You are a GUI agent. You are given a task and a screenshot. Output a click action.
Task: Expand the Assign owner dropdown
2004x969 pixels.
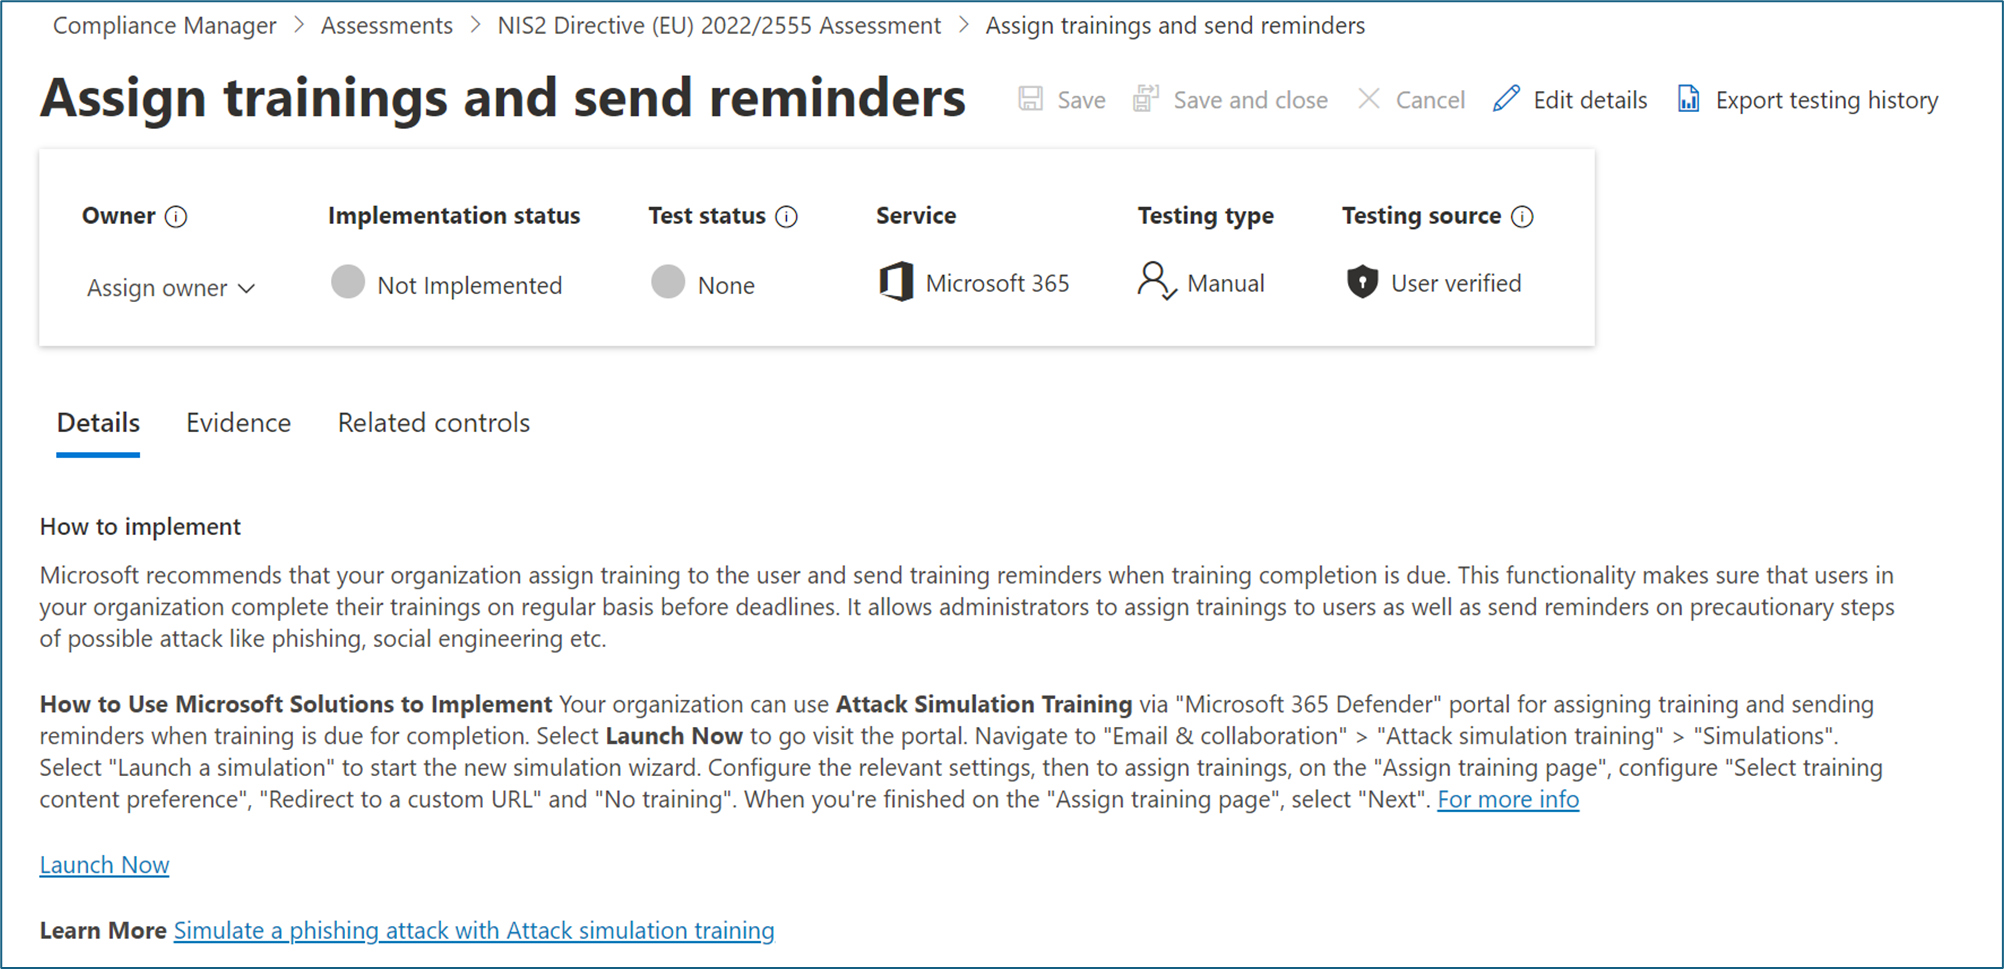tap(171, 288)
